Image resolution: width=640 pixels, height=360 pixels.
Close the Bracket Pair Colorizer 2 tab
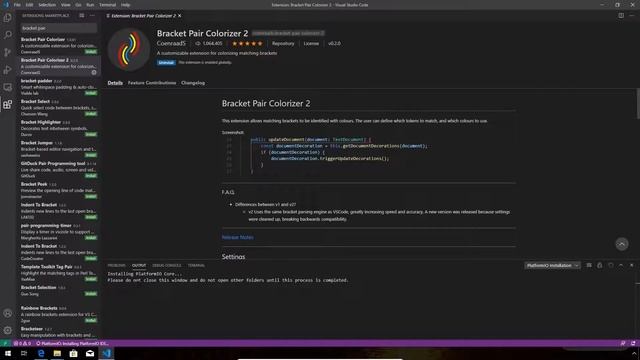point(180,16)
